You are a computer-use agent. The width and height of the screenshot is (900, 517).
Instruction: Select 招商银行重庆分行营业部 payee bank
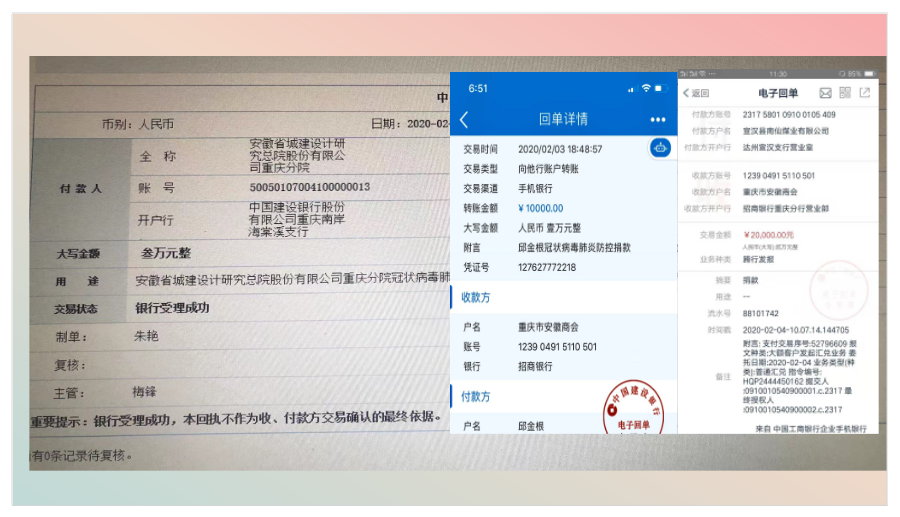click(786, 208)
